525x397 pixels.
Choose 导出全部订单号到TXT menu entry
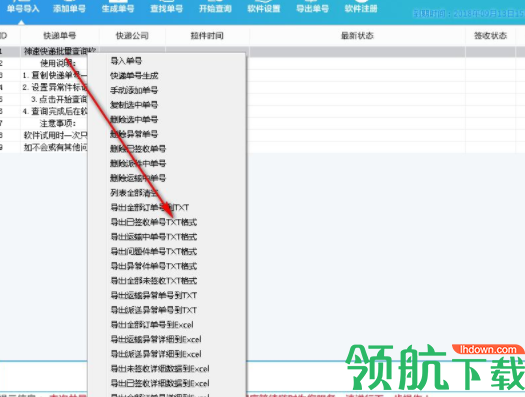tap(150, 208)
